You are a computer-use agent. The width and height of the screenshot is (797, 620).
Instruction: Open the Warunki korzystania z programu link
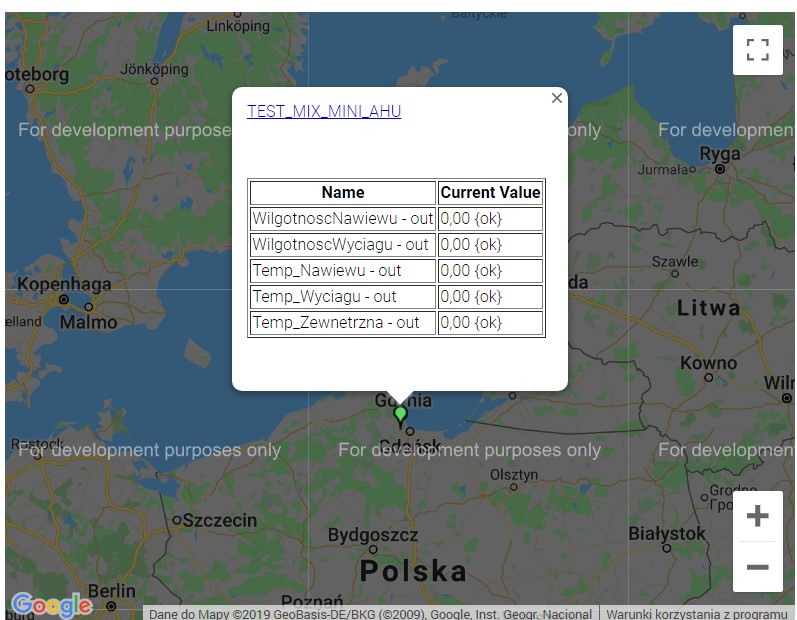click(696, 613)
